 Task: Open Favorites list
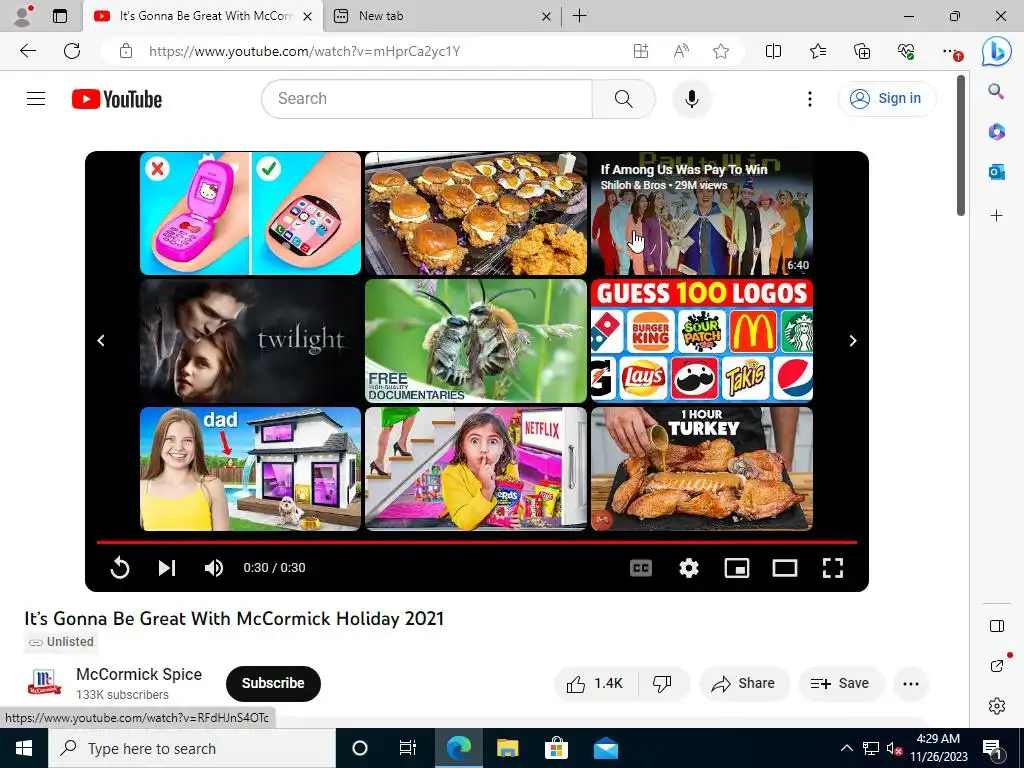coord(818,51)
